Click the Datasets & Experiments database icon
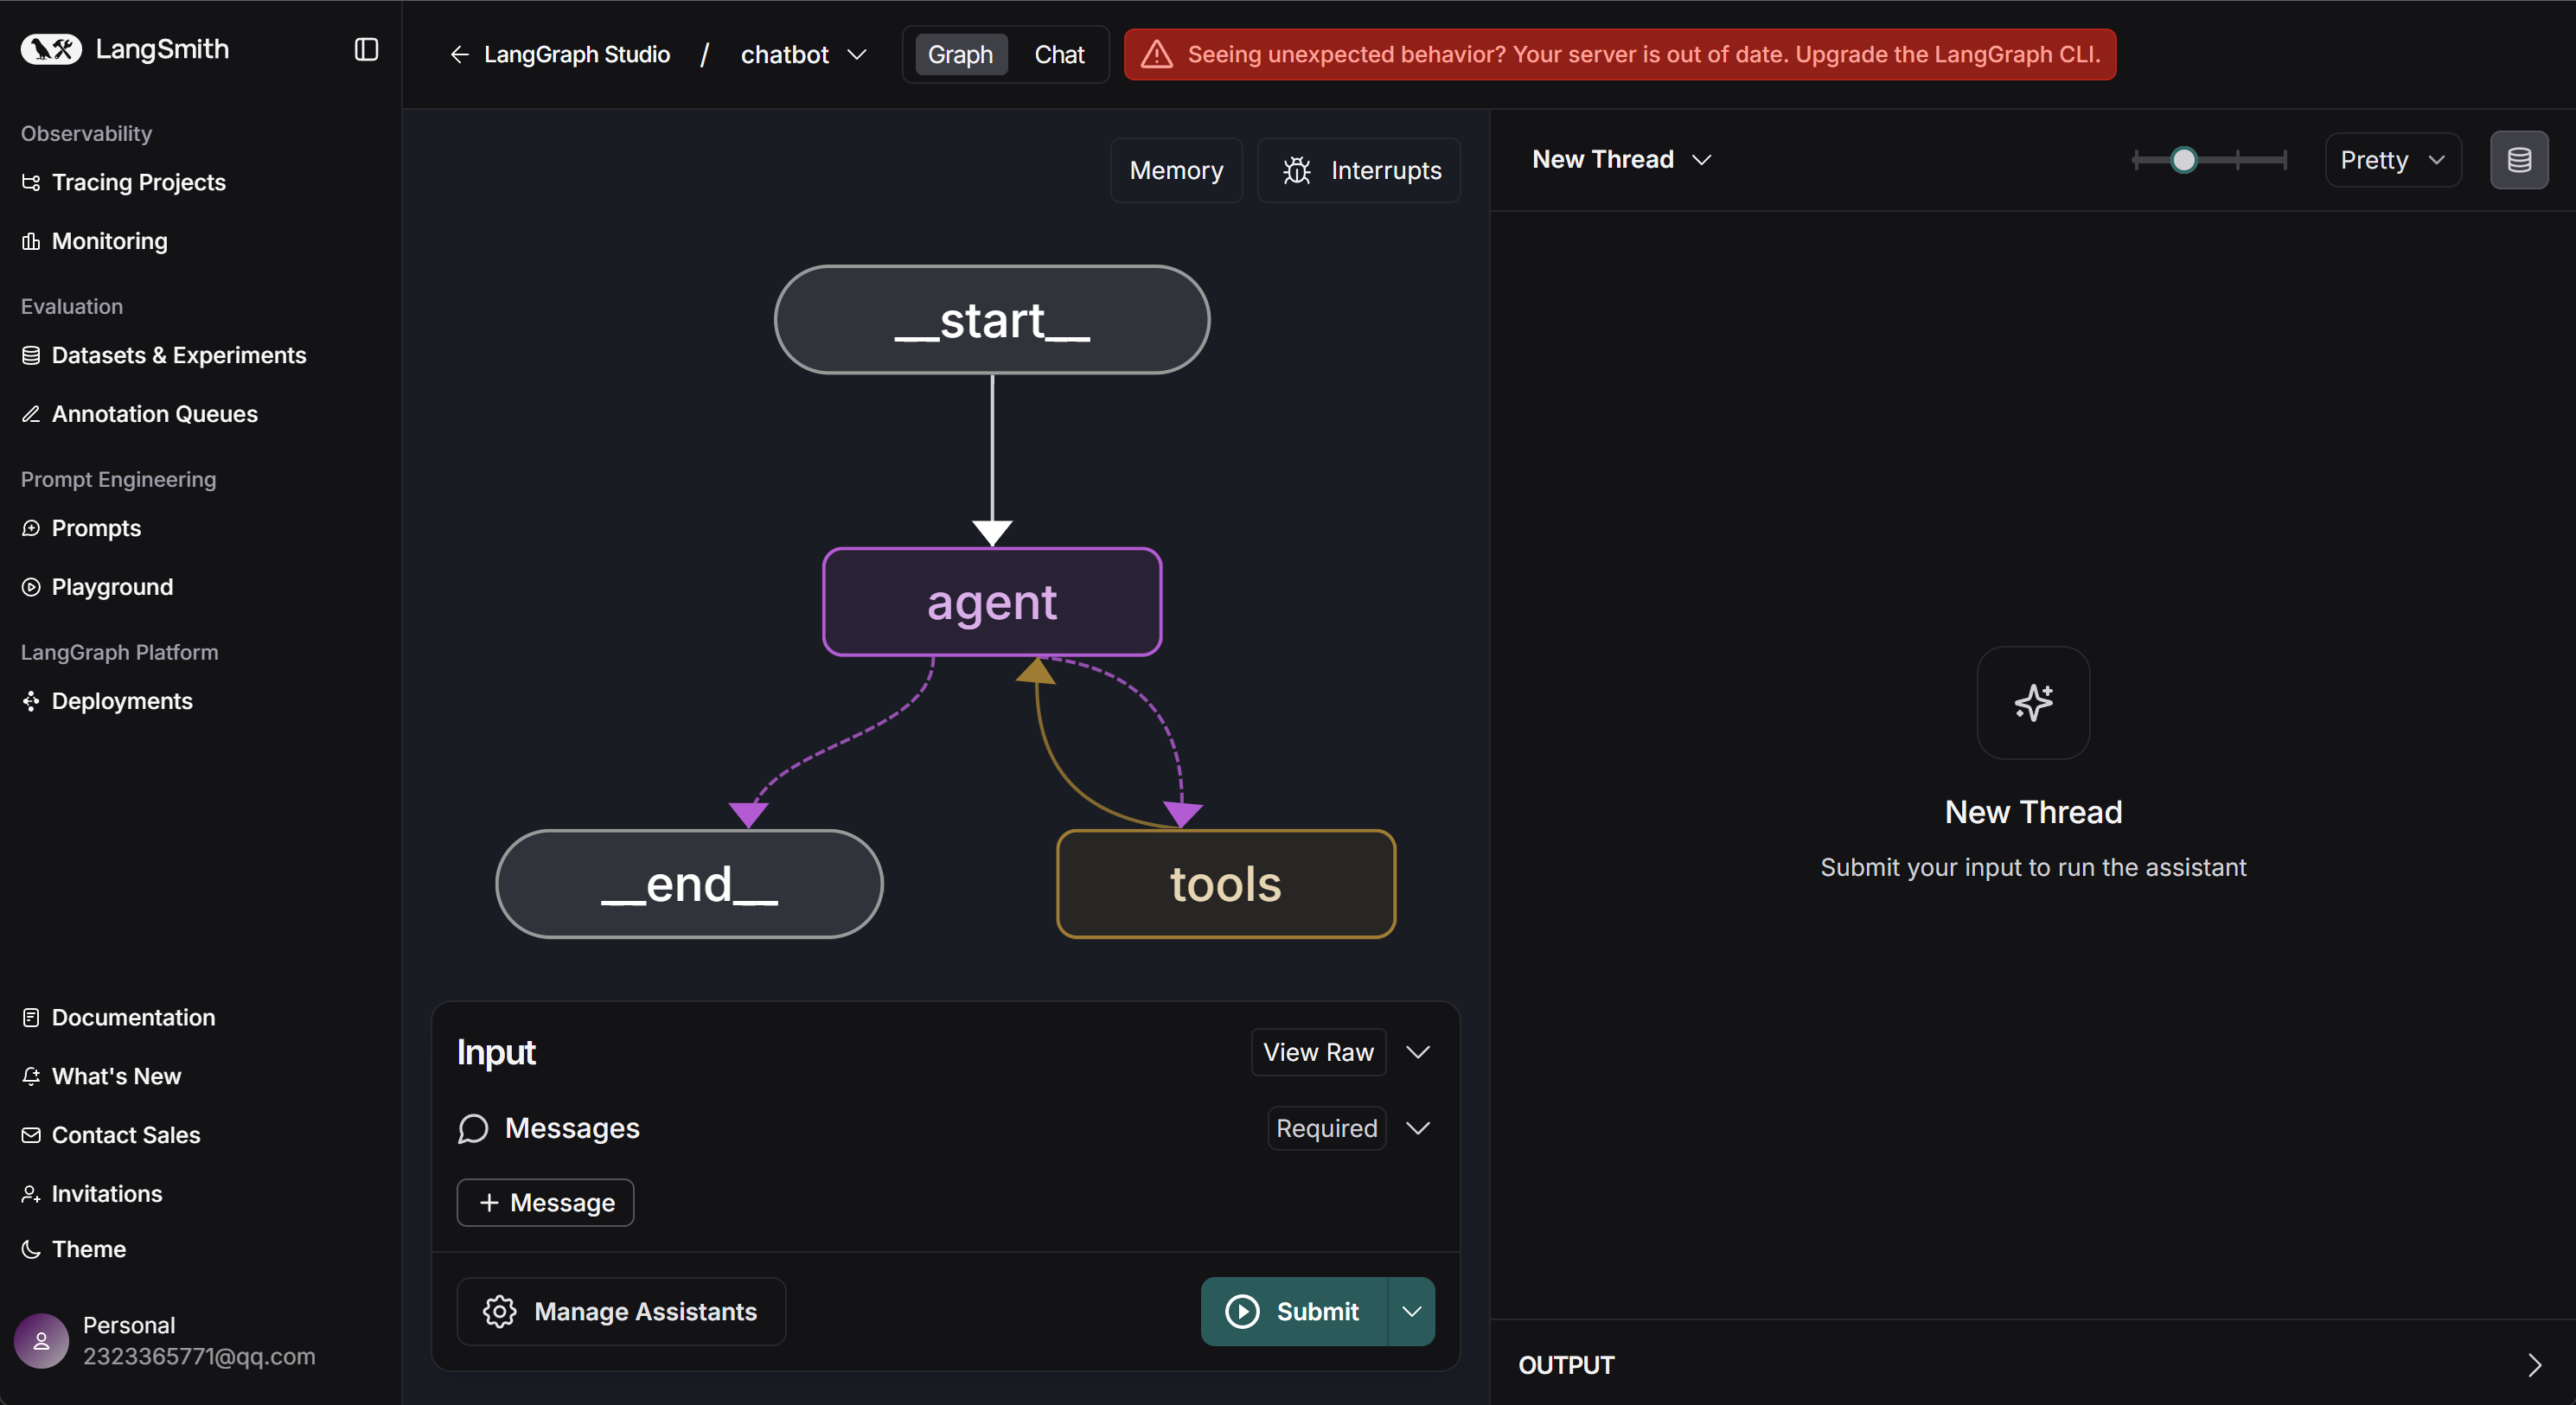 [31, 355]
